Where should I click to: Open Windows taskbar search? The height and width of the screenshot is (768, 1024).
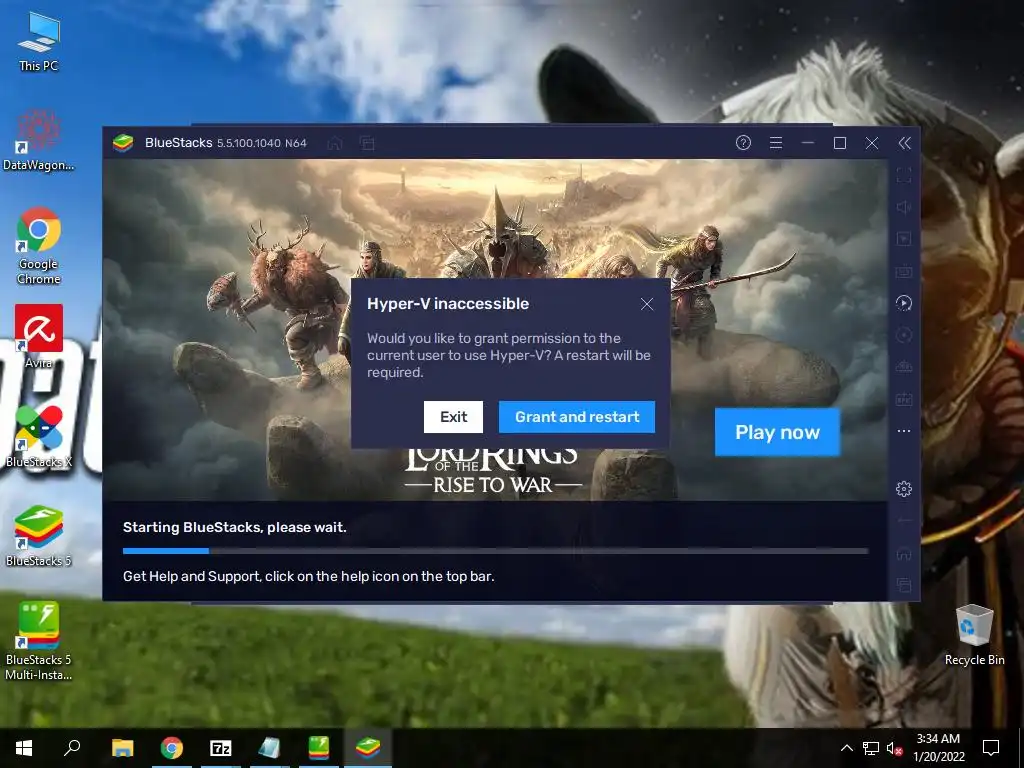pyautogui.click(x=72, y=748)
